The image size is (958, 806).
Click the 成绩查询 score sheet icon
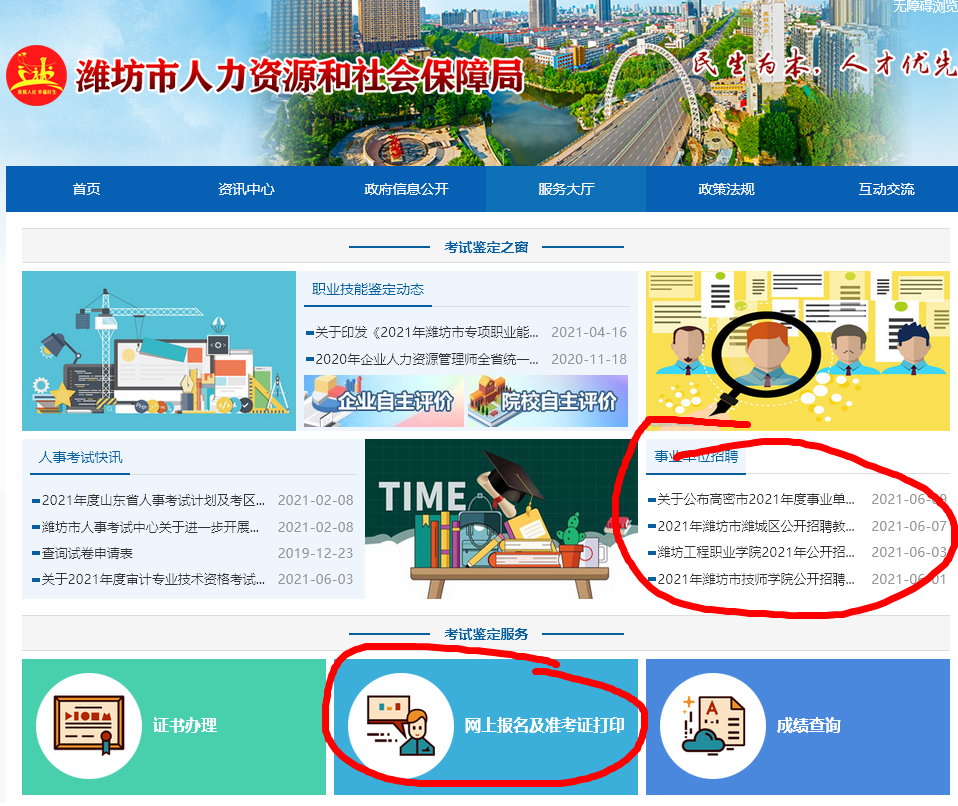pyautogui.click(x=711, y=726)
